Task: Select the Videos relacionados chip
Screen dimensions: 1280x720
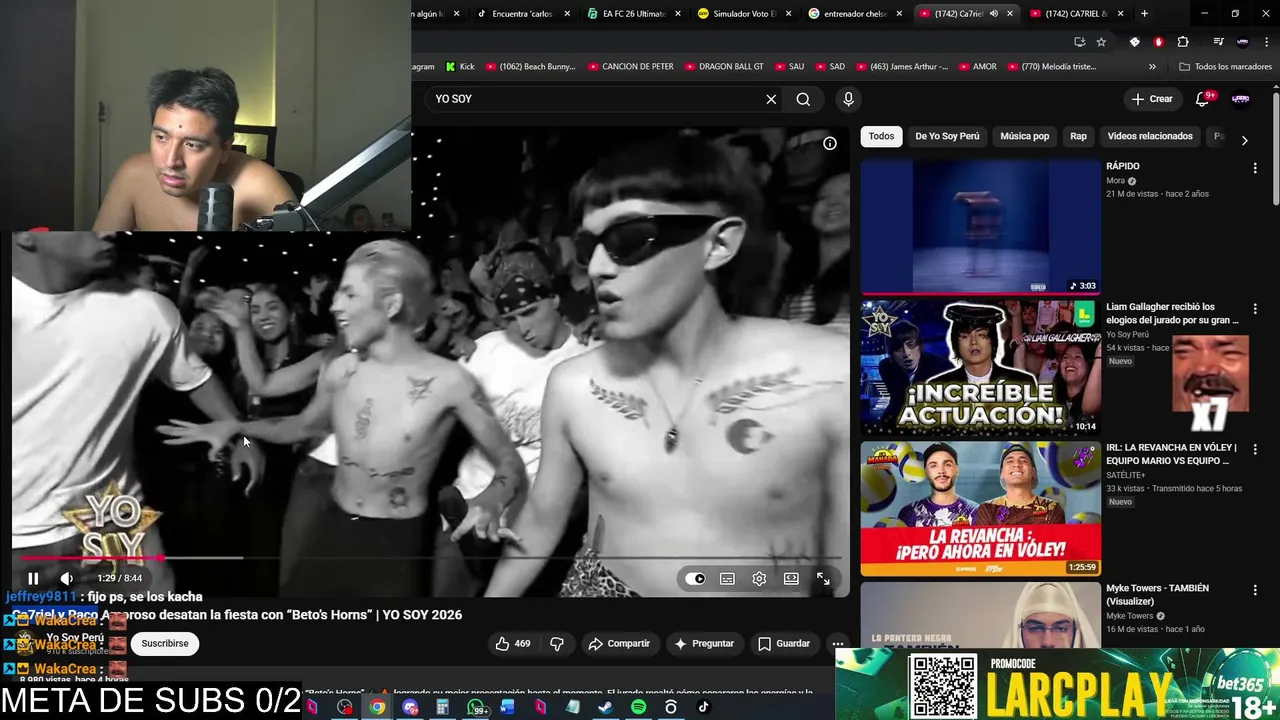Action: [1150, 136]
